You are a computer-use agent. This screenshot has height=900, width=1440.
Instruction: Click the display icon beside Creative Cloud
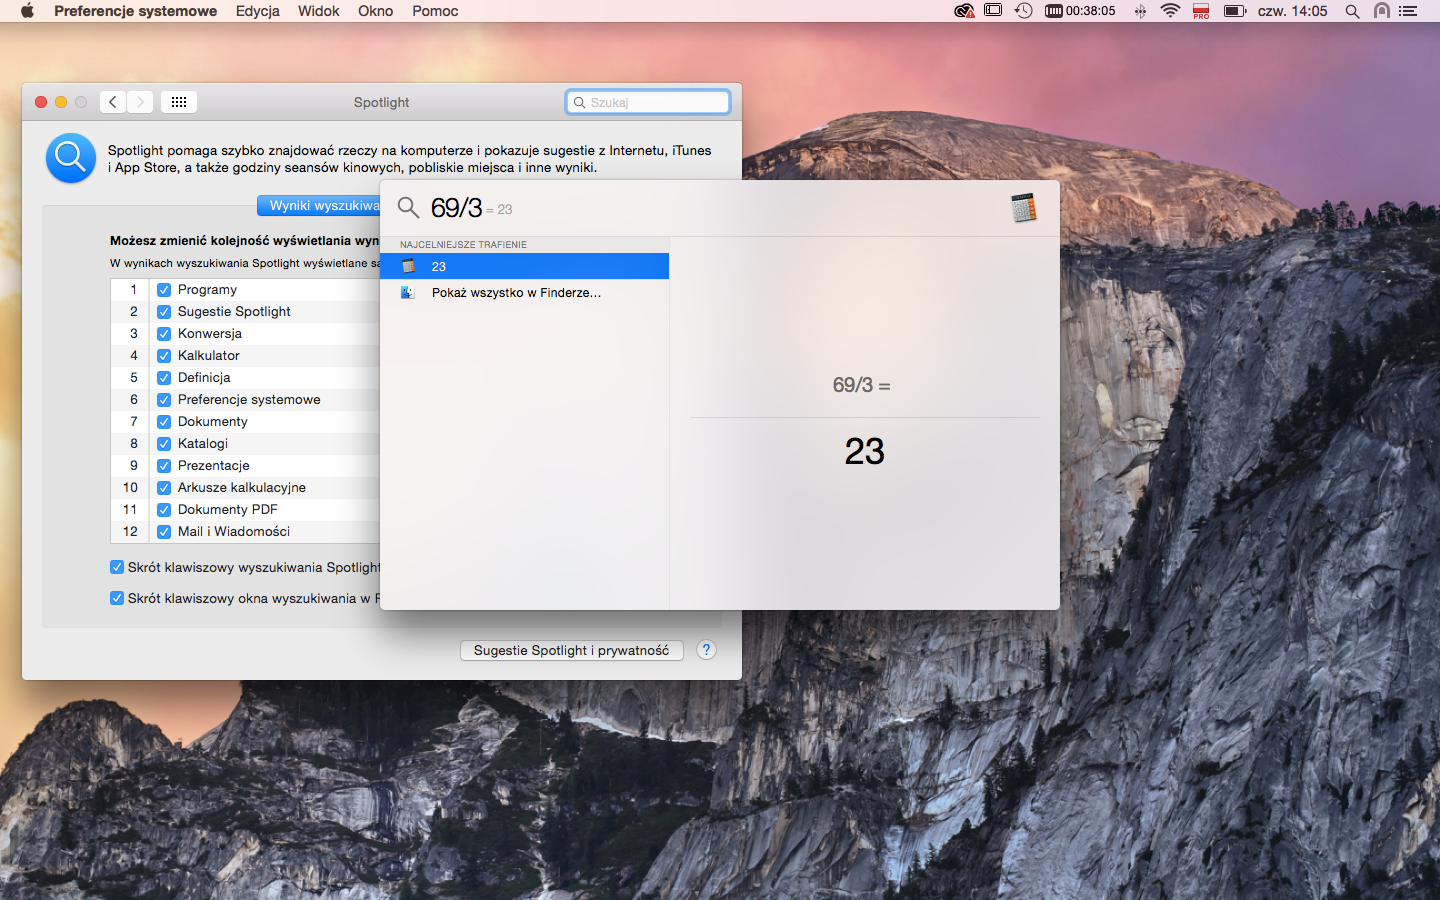(x=993, y=11)
